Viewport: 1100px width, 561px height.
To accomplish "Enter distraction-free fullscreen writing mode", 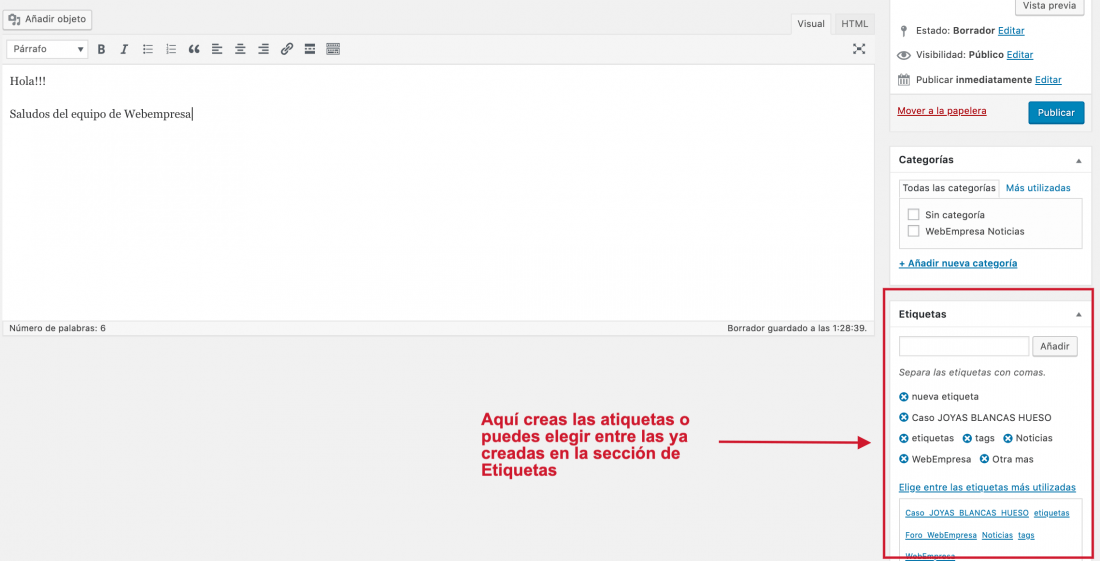I will pyautogui.click(x=859, y=49).
